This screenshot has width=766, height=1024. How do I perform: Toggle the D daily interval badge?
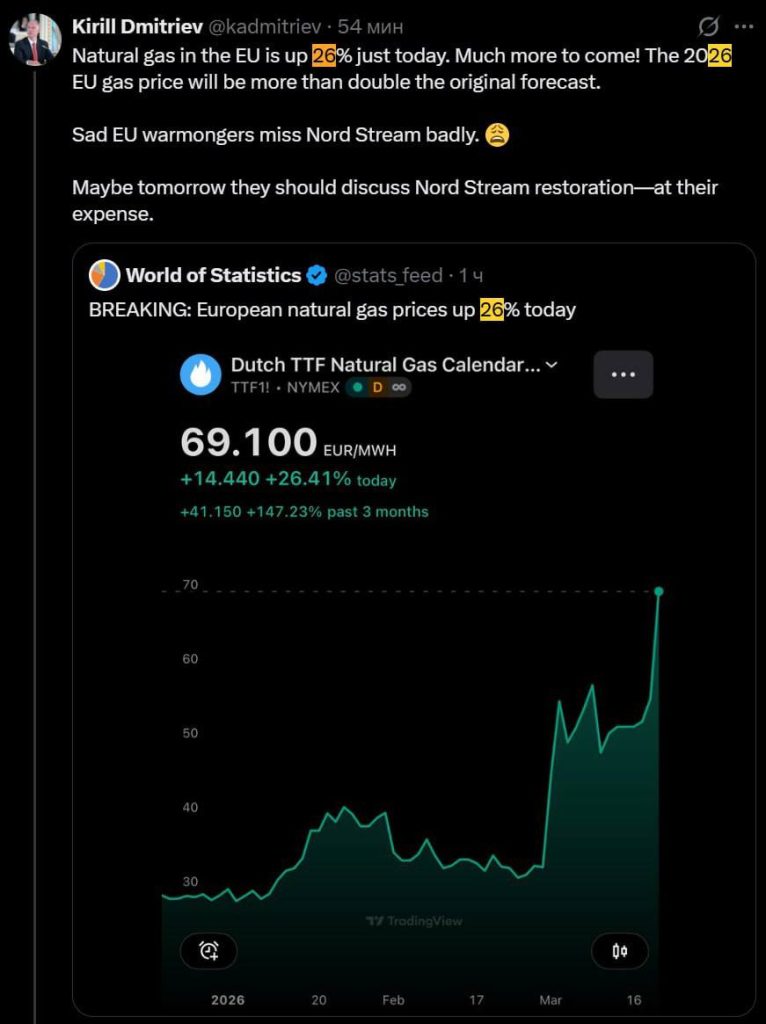coord(377,387)
